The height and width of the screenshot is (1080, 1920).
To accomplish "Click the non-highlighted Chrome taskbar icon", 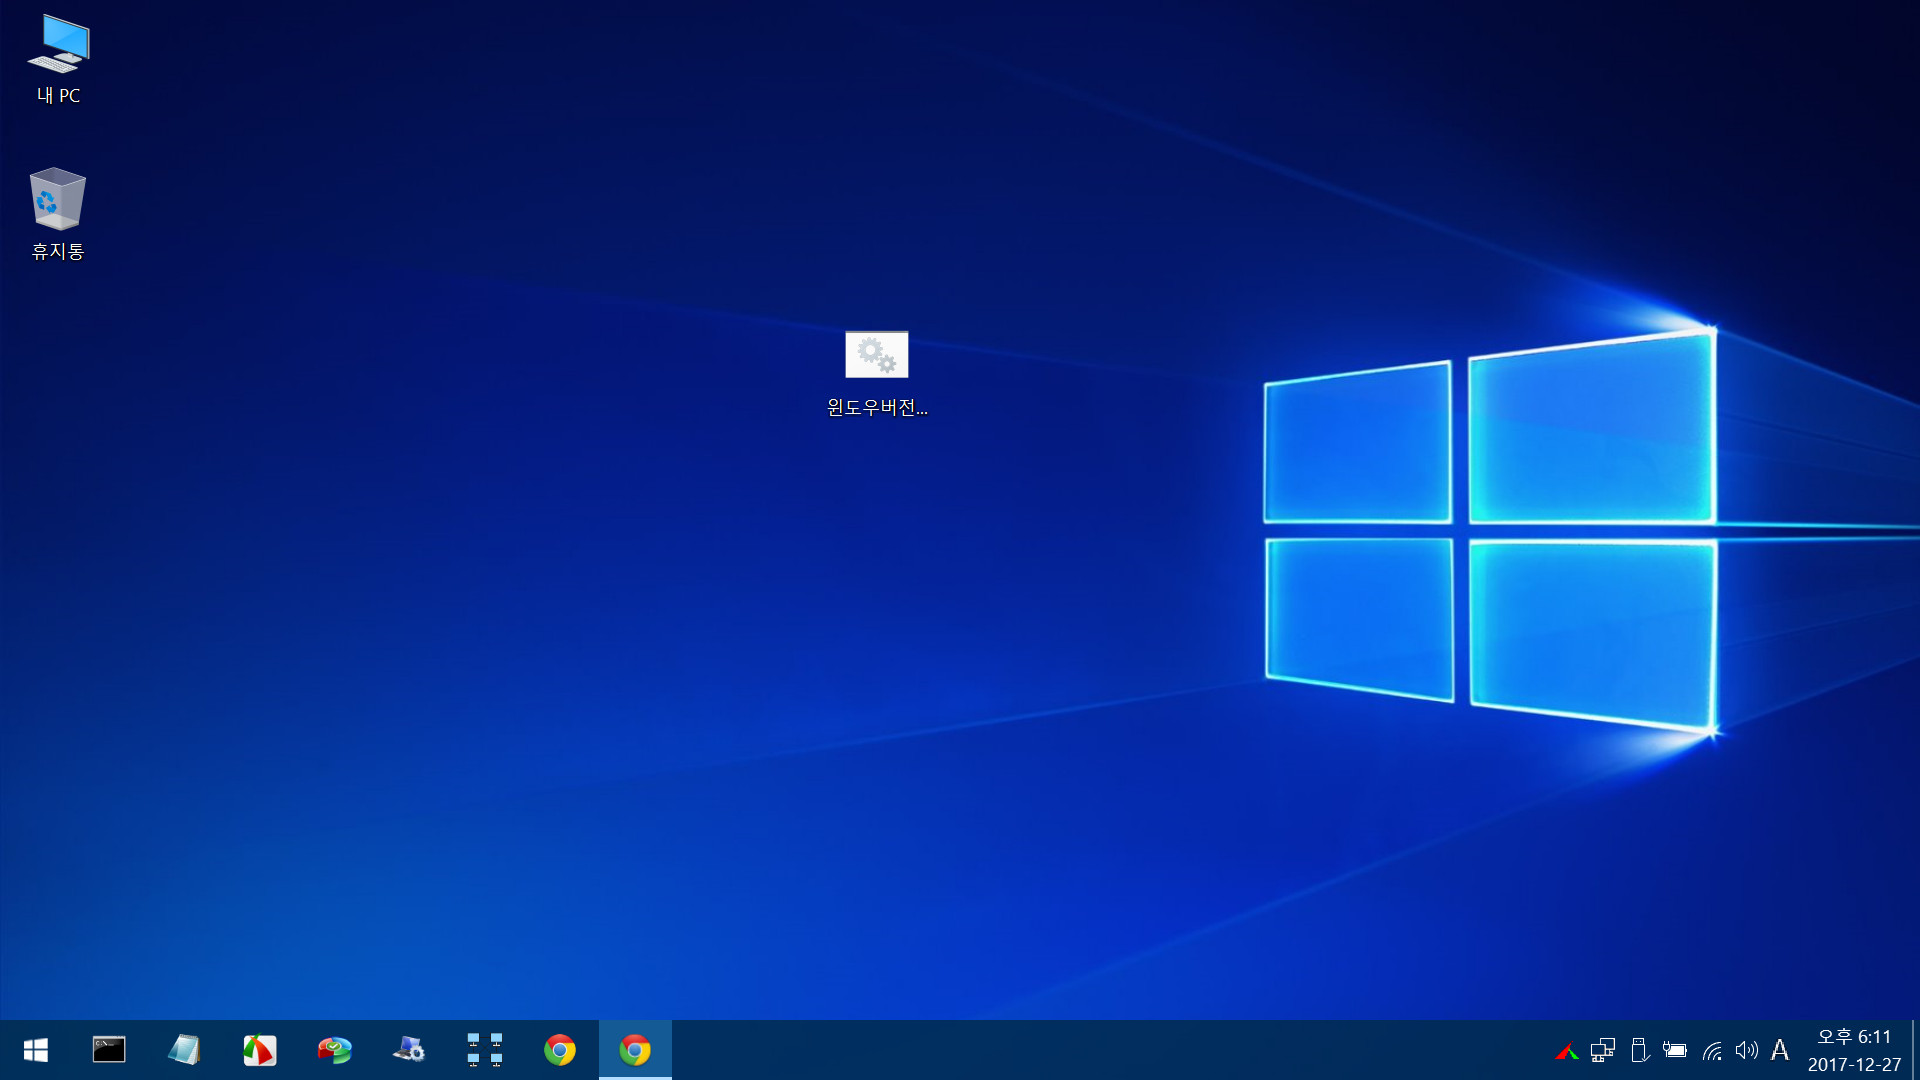I will tap(560, 1050).
